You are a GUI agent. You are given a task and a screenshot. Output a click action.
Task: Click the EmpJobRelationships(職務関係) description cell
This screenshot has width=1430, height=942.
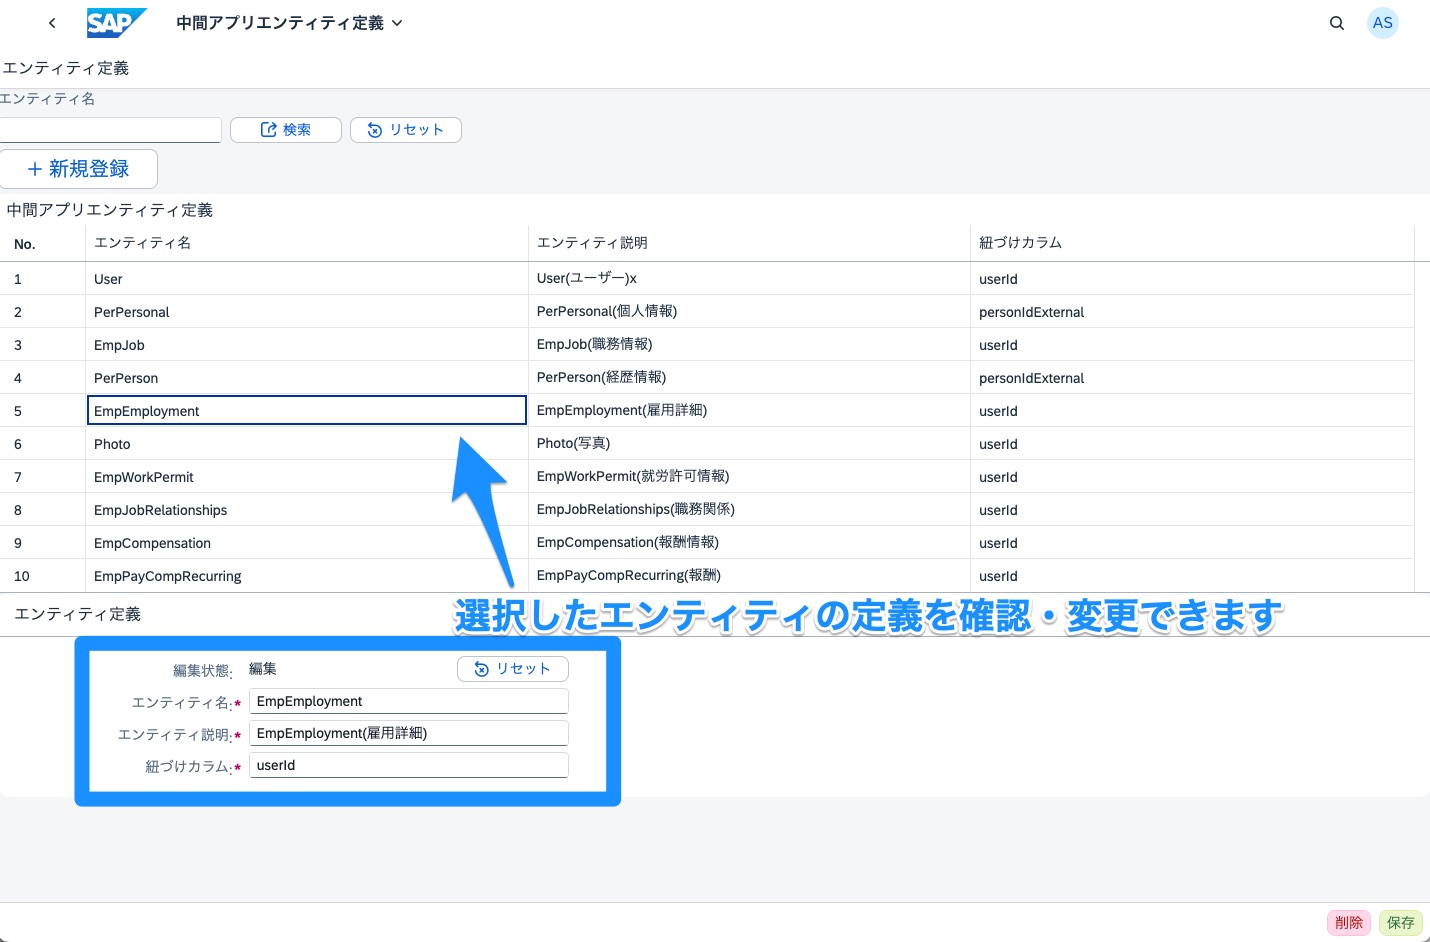749,510
